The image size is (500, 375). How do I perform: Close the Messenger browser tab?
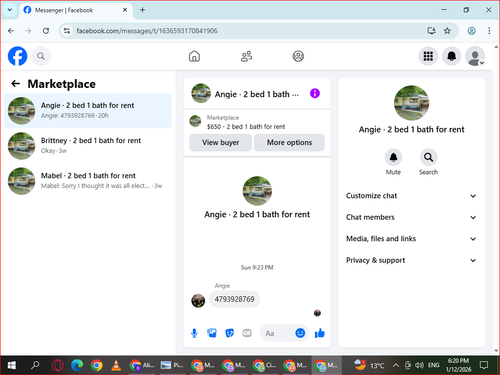[125, 10]
